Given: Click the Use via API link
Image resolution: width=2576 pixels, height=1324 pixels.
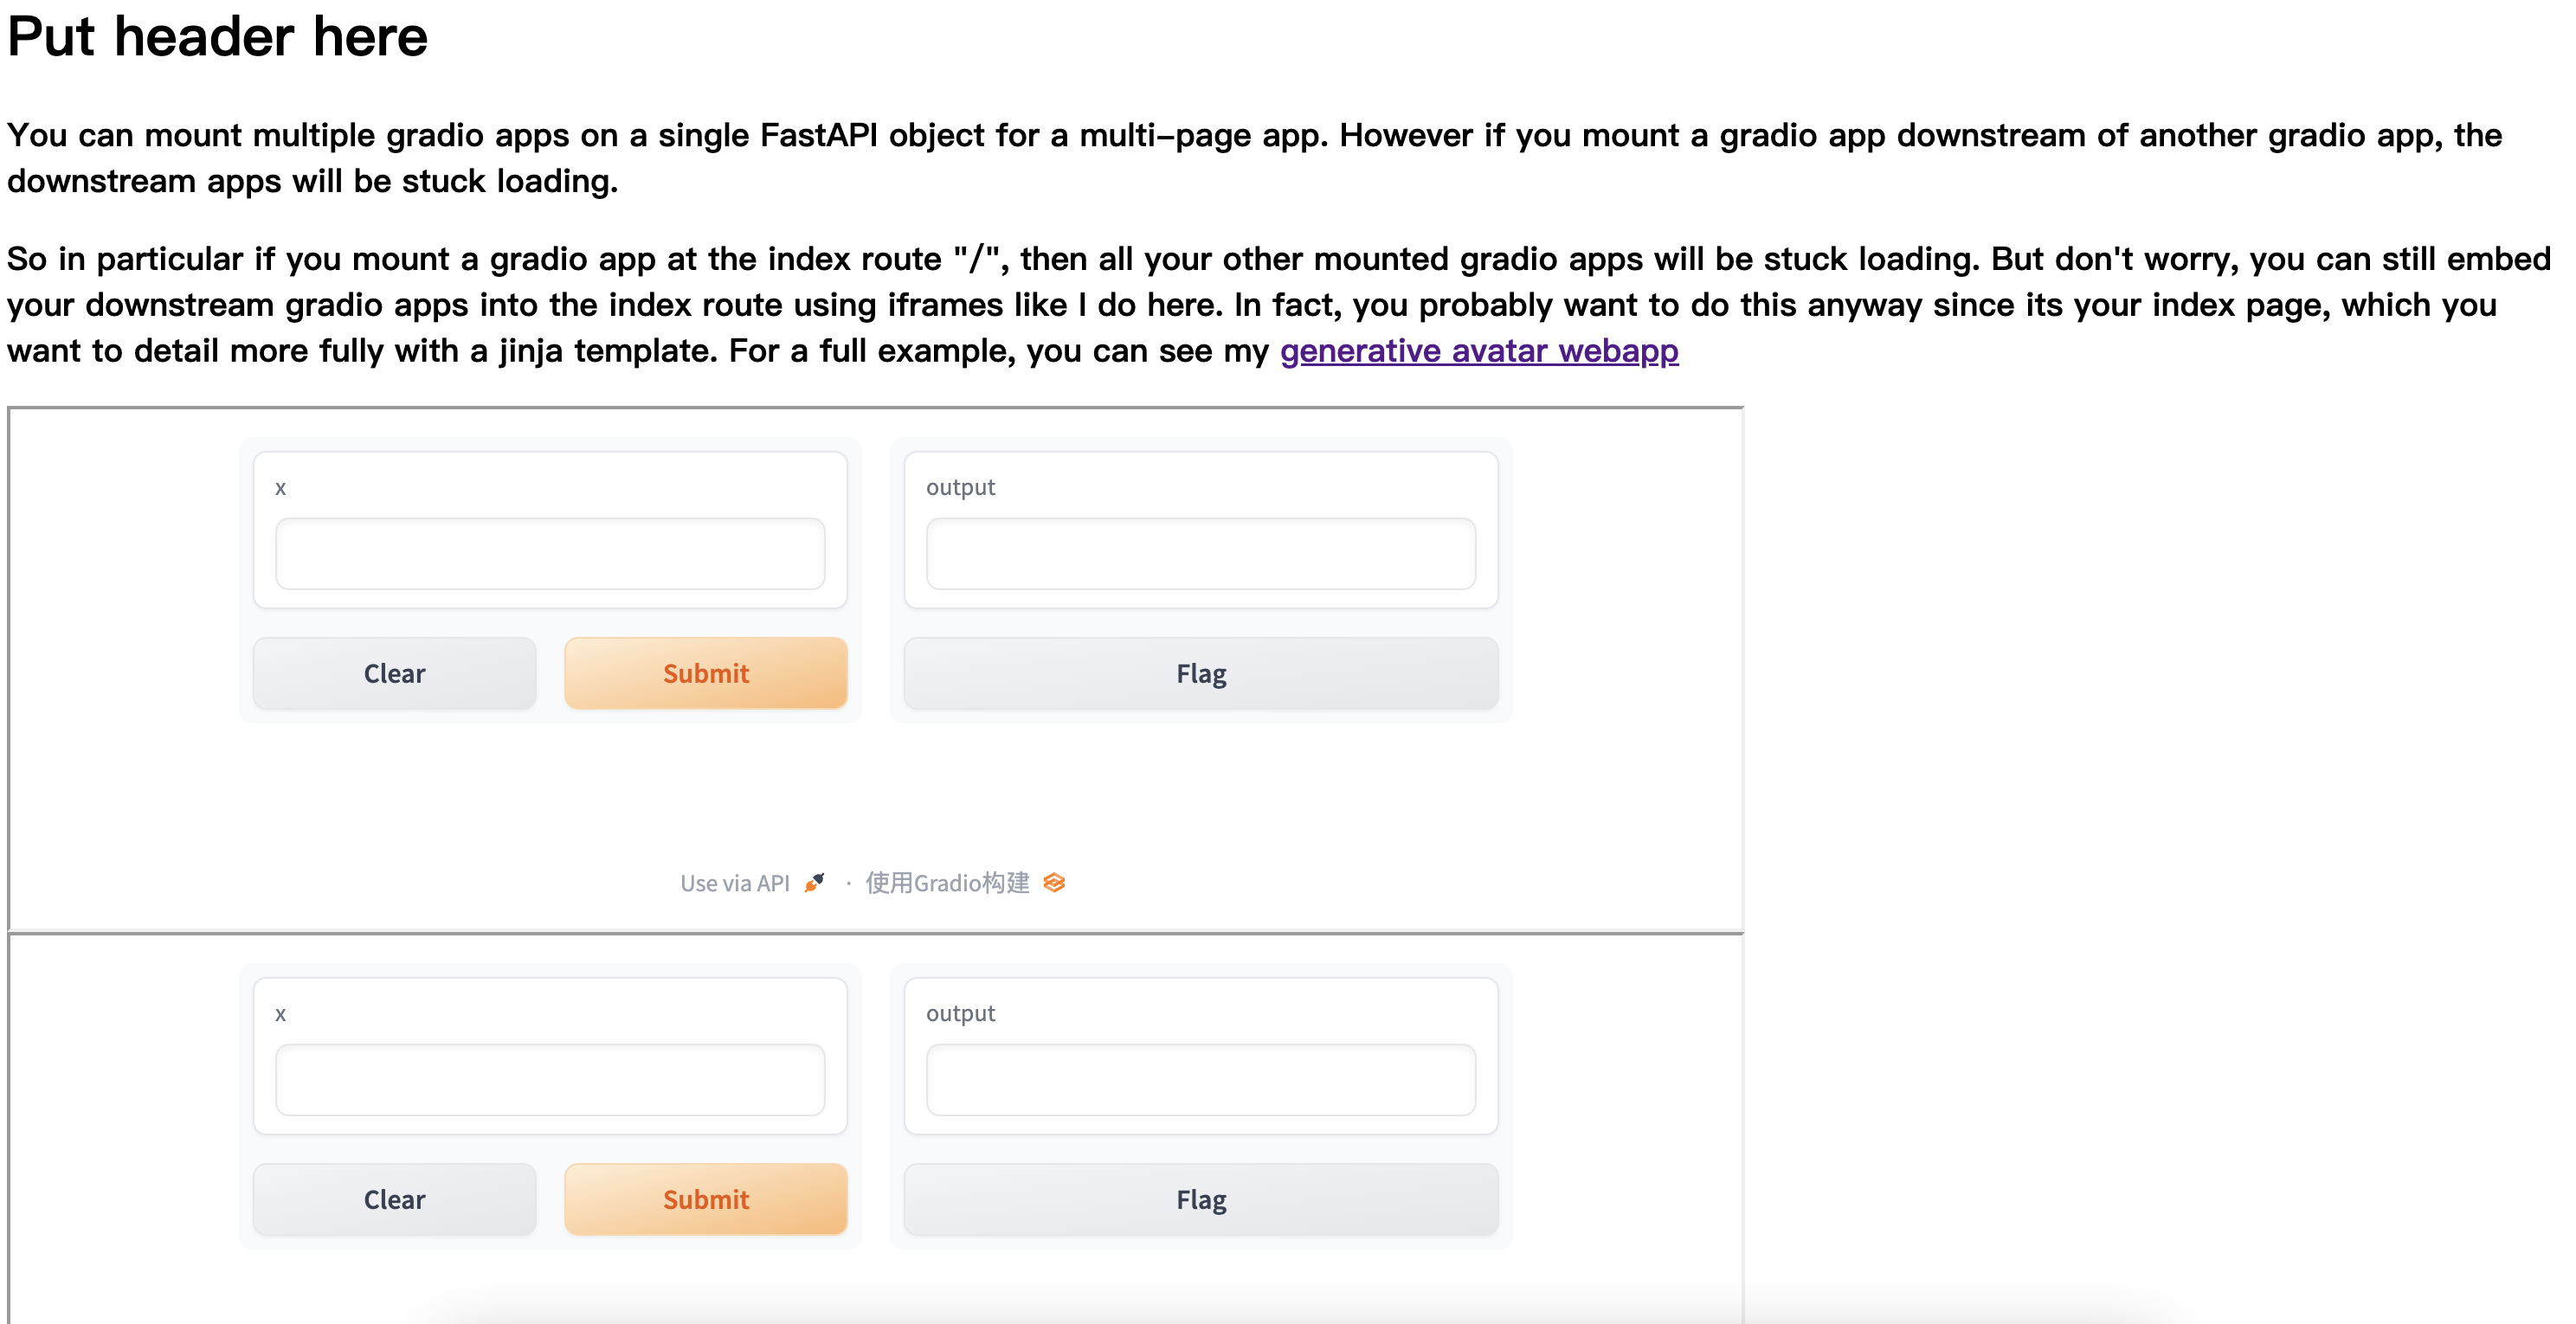Looking at the screenshot, I should [x=736, y=882].
